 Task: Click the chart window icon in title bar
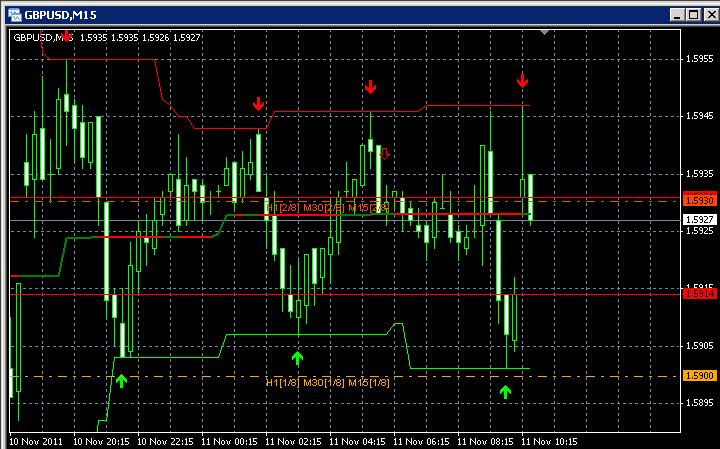coord(15,15)
